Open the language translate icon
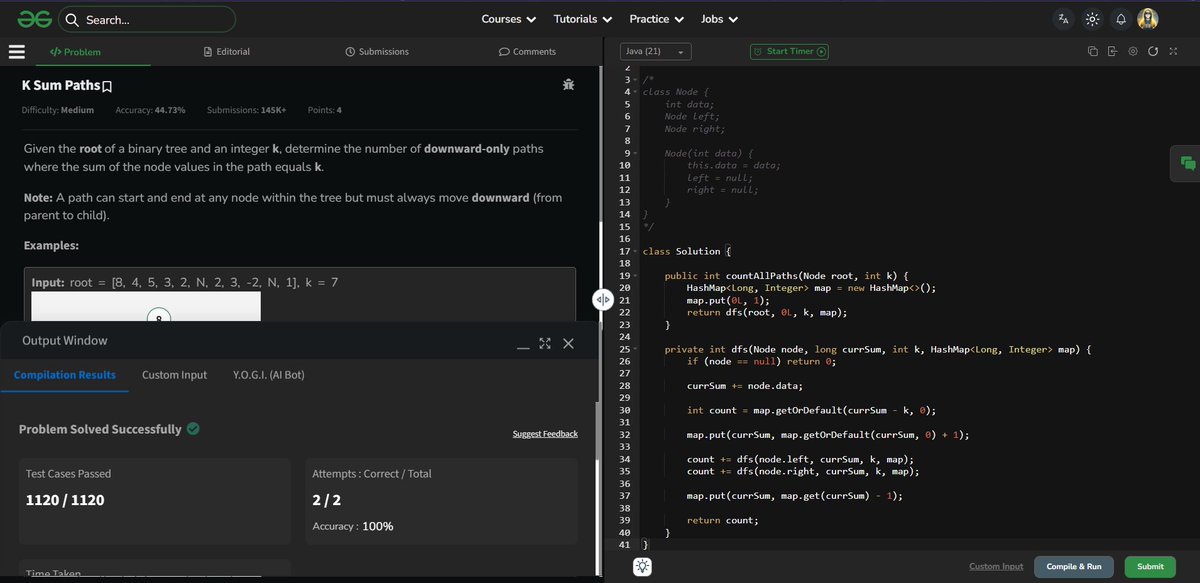1200x583 pixels. (x=1063, y=19)
